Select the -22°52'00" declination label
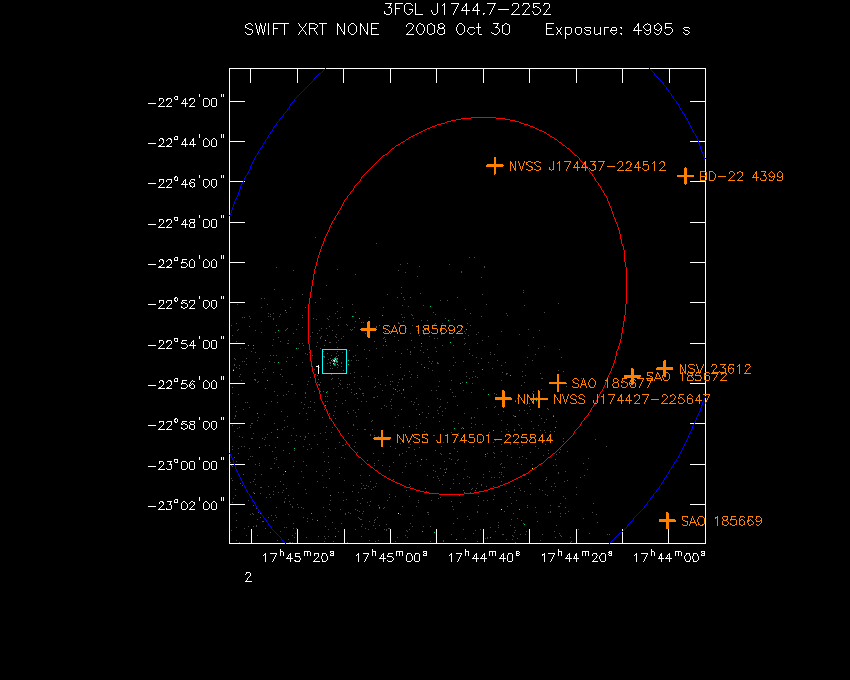 click(186, 304)
